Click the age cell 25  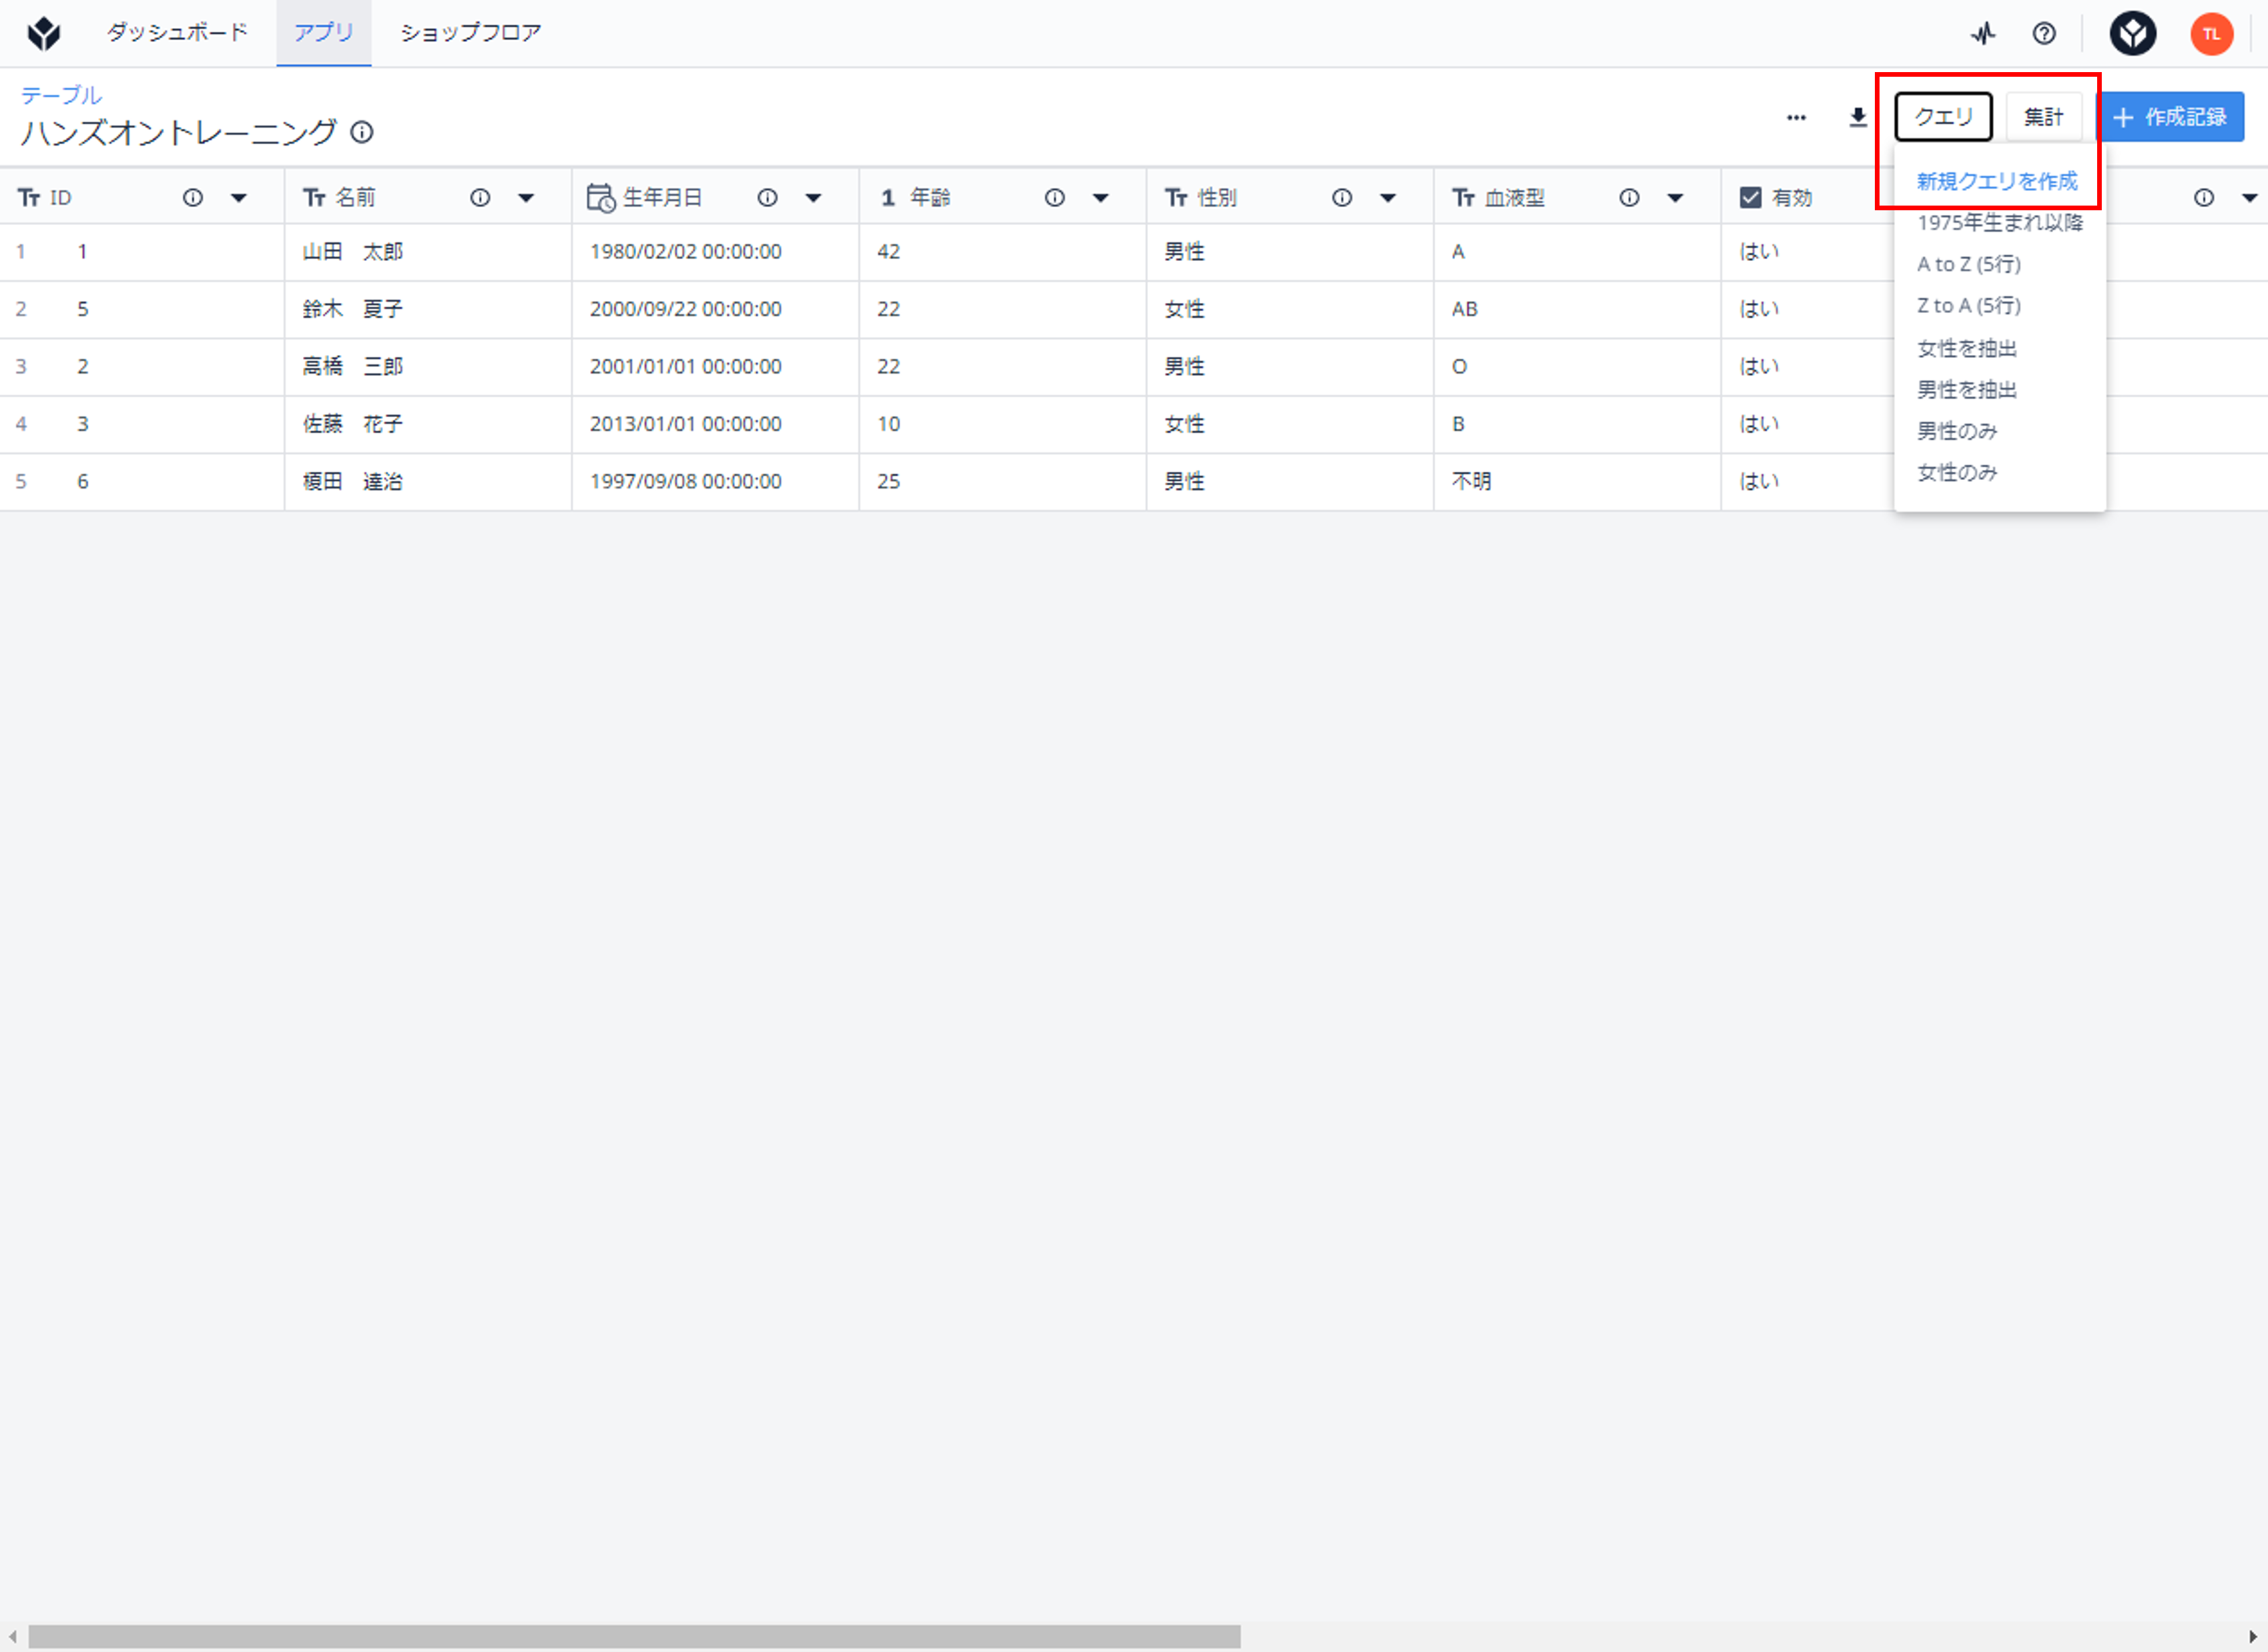point(1002,482)
